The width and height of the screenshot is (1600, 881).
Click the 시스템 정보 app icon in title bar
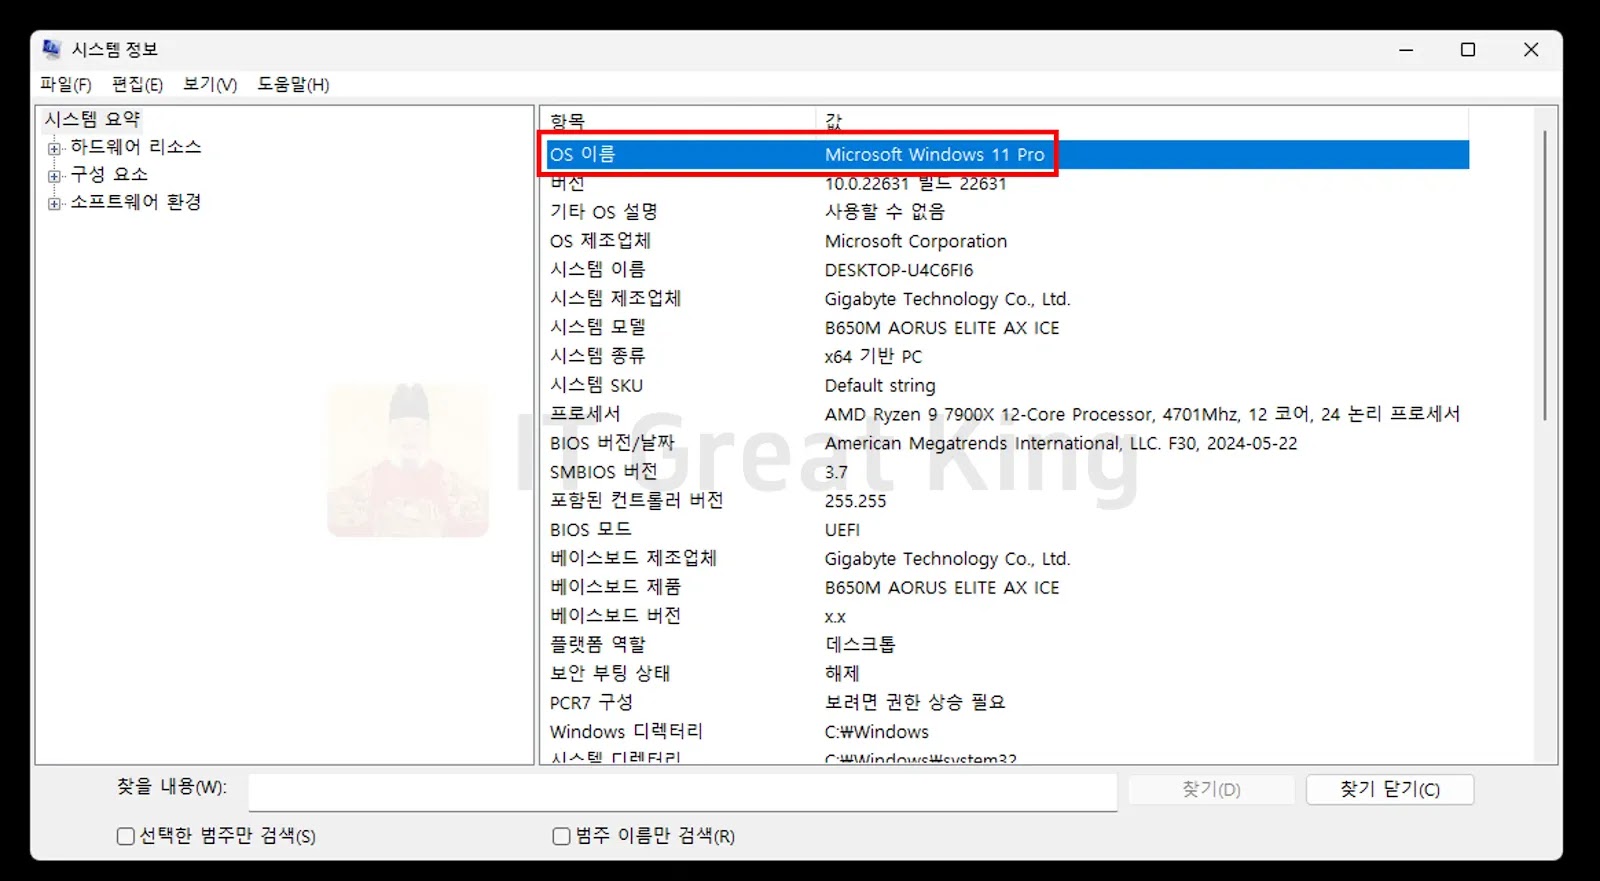point(51,49)
